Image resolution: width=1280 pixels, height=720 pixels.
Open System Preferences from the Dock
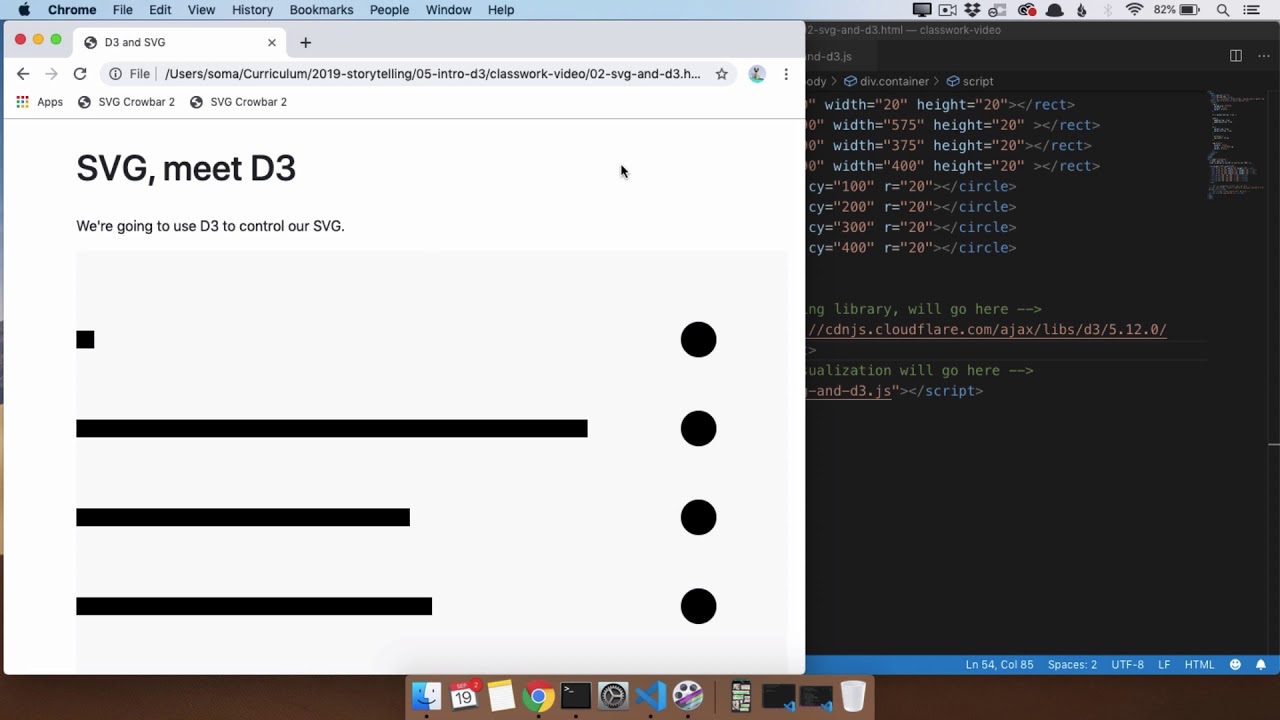613,696
